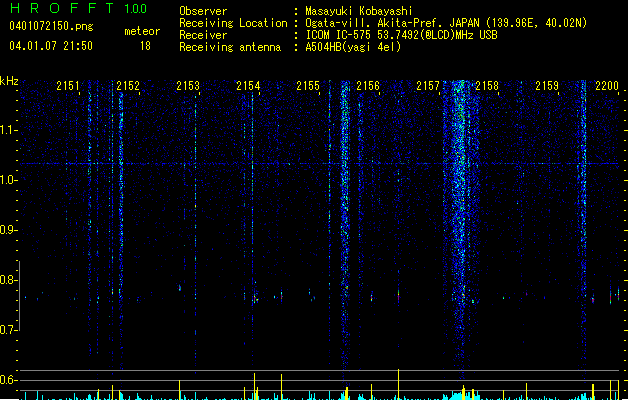629x400 pixels.
Task: Click the 2155 time marker
Action: click(x=308, y=86)
